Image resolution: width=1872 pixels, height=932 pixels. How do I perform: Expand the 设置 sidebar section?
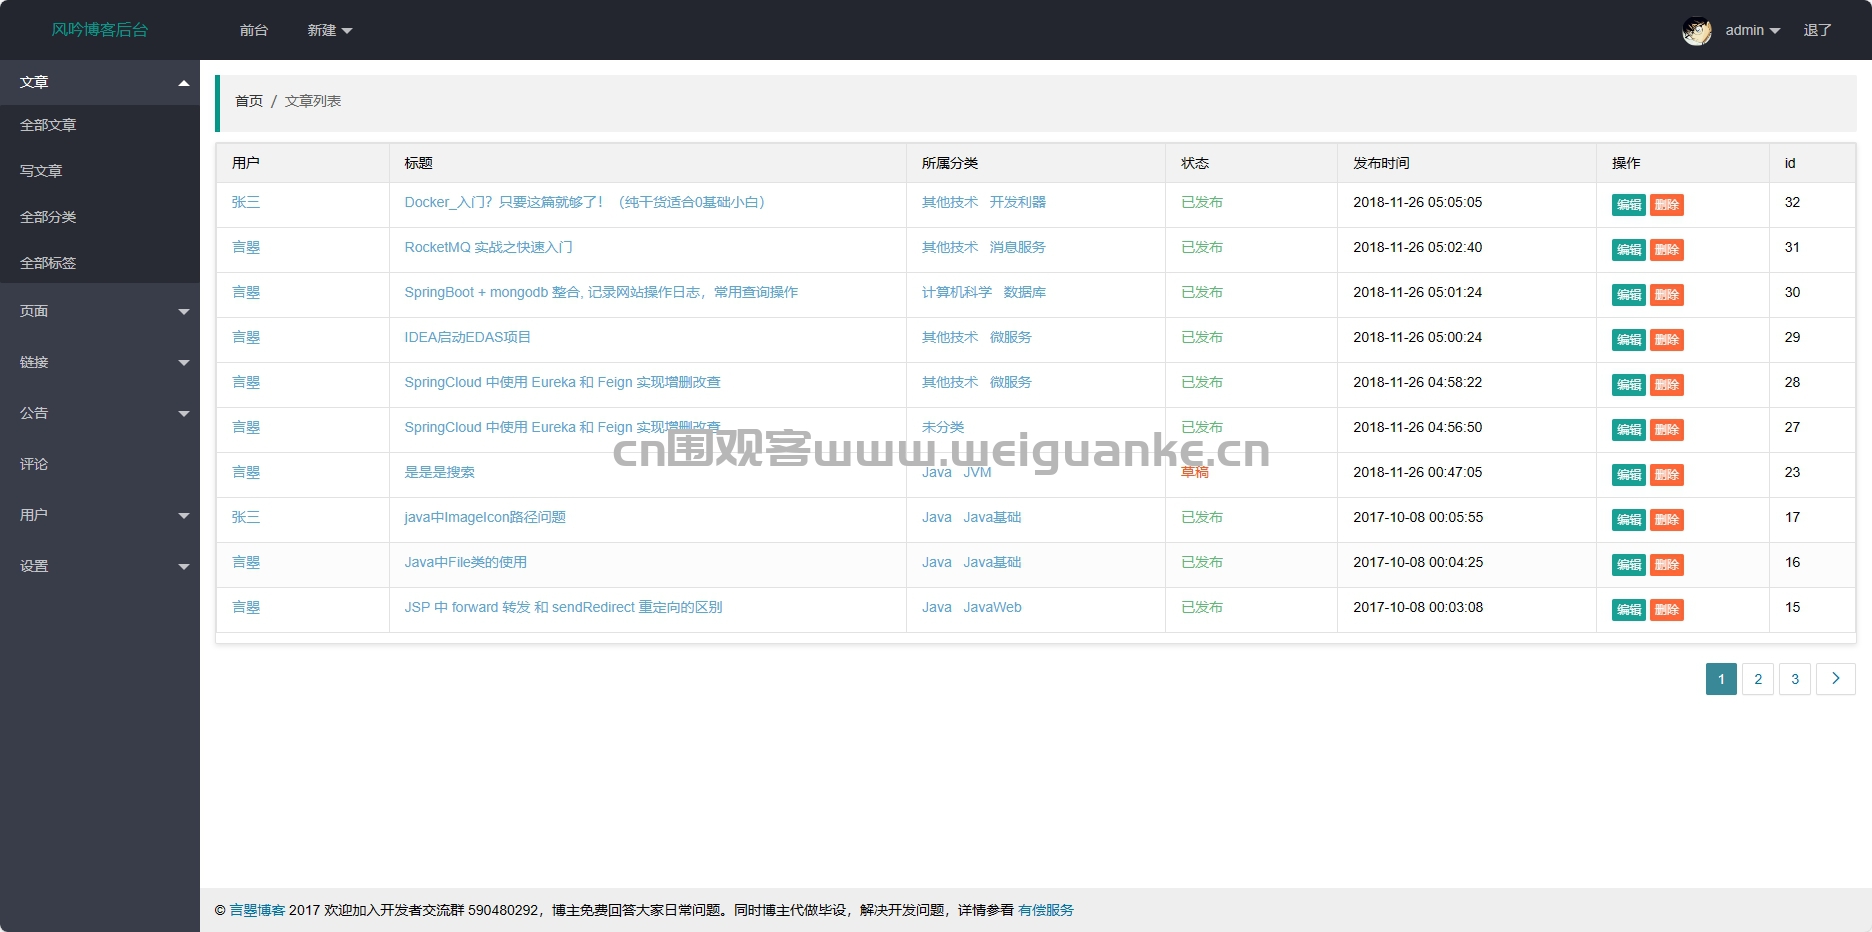[100, 566]
